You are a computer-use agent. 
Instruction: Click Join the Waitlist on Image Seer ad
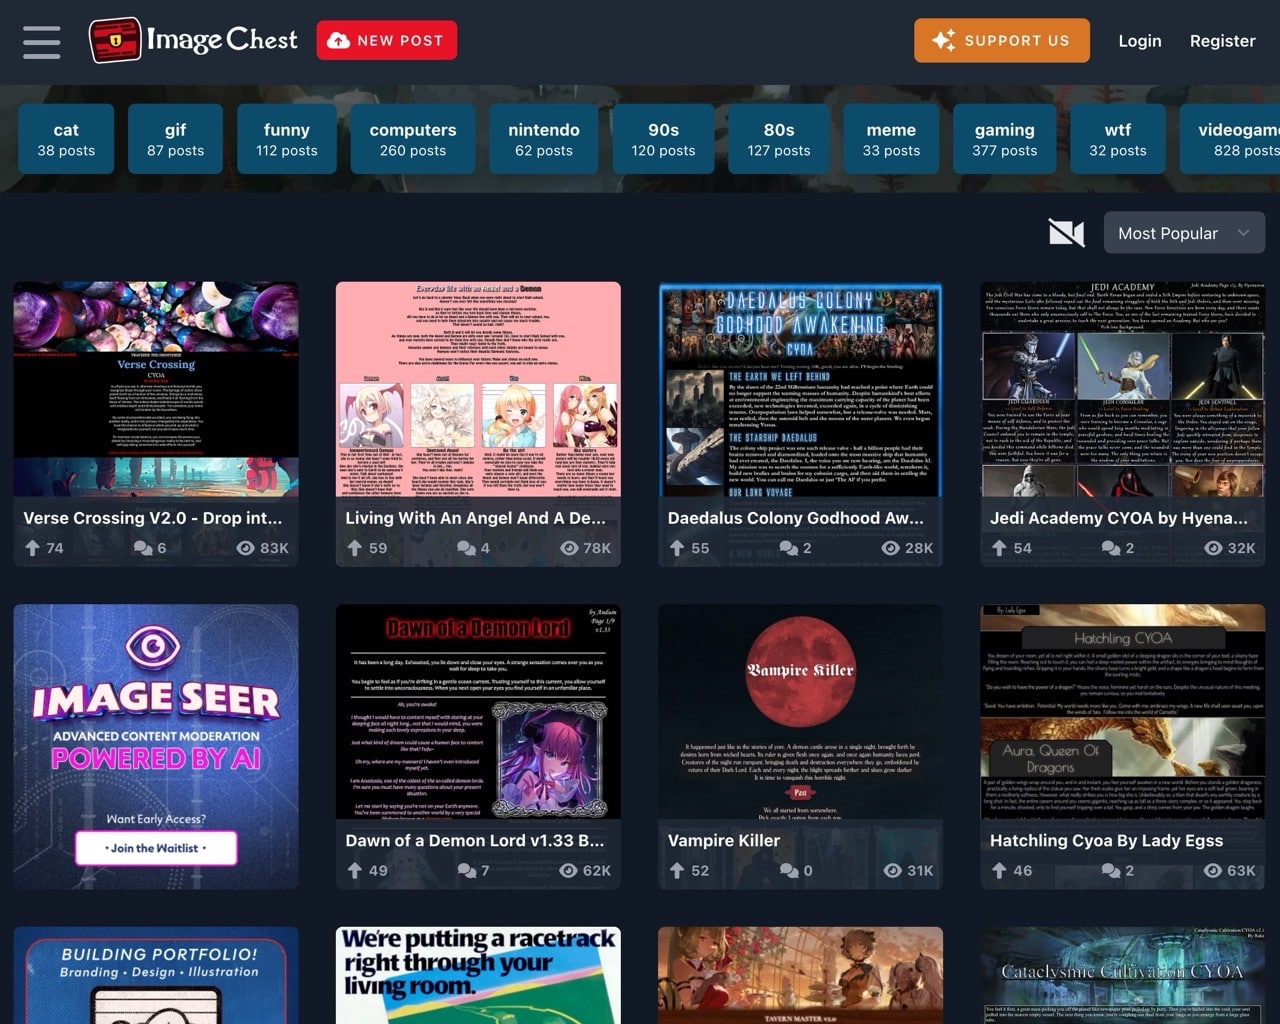(x=156, y=848)
